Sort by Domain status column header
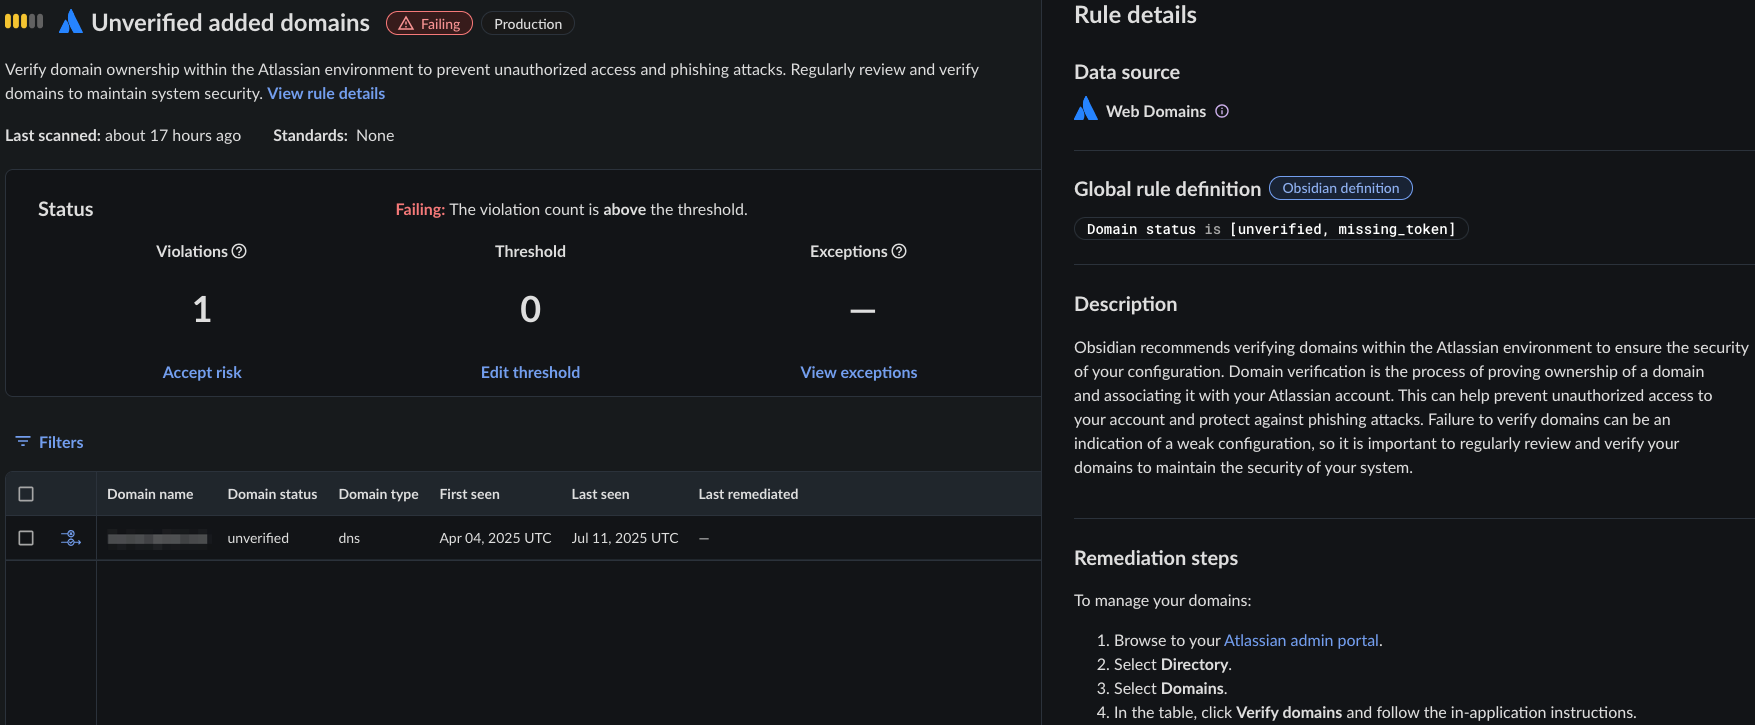Viewport: 1755px width, 725px height. pos(272,494)
